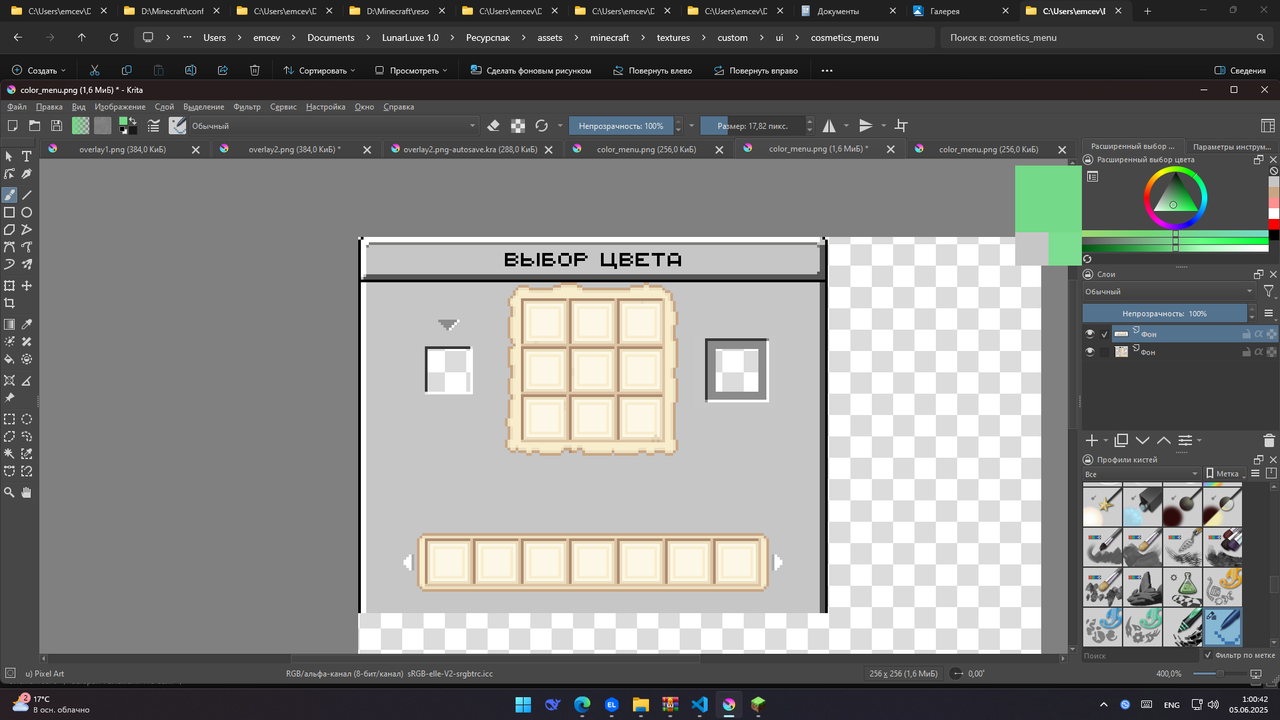Viewport: 1280px width, 720px height.
Task: Click Сделать фоновым рисунком button
Action: (x=529, y=71)
